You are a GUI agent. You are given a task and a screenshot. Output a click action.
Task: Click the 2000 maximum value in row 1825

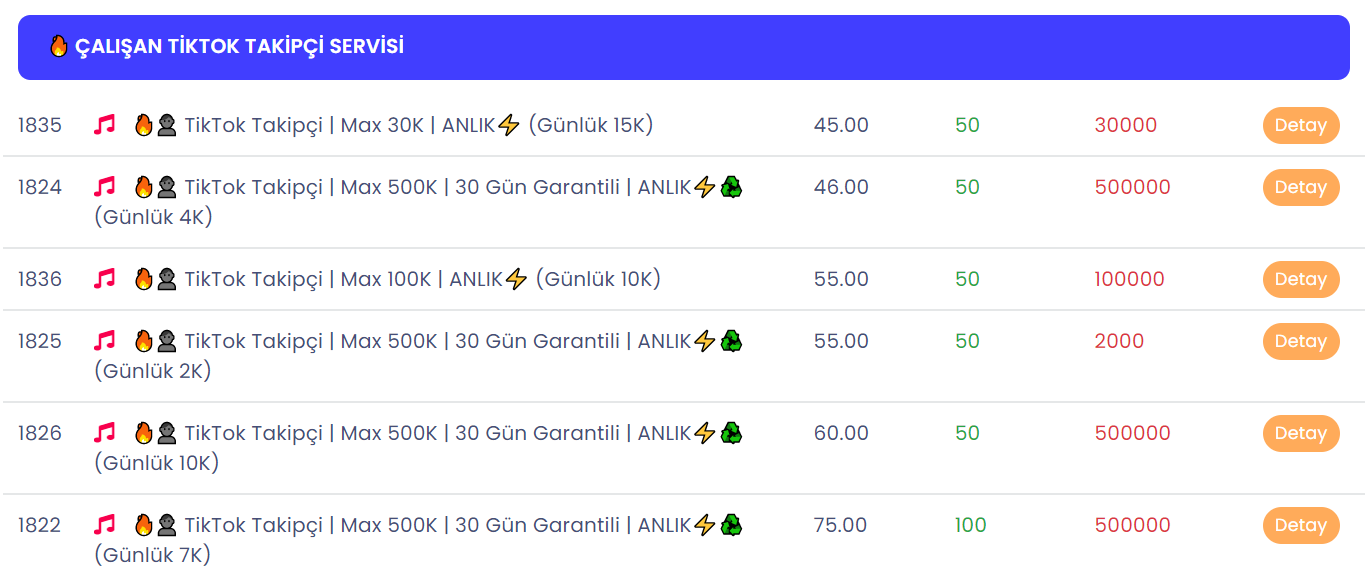[x=1119, y=341]
